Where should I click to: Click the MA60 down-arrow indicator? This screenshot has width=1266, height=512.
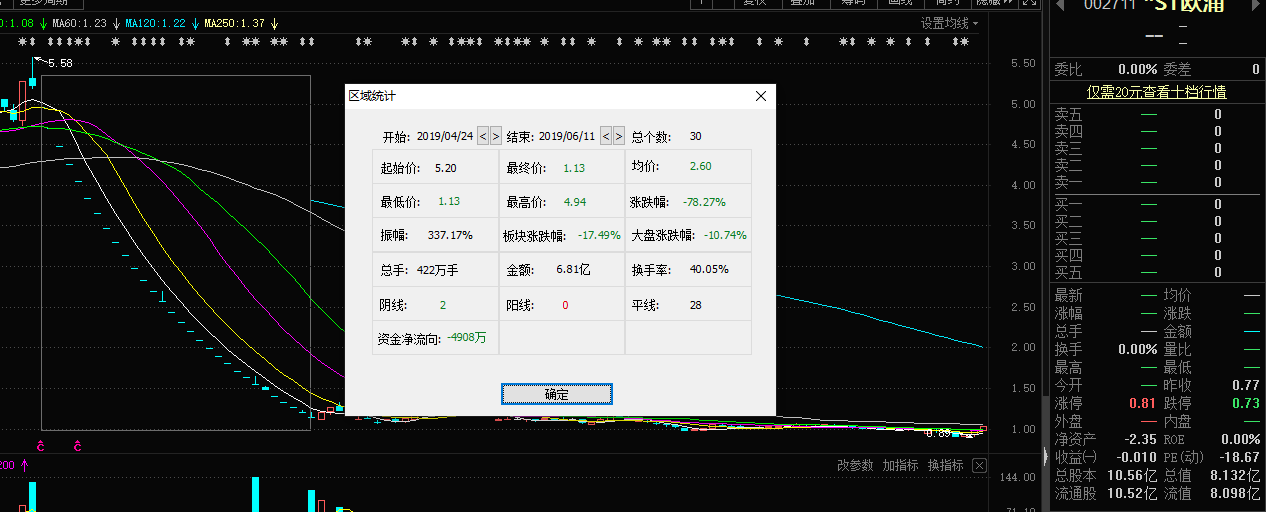118,23
